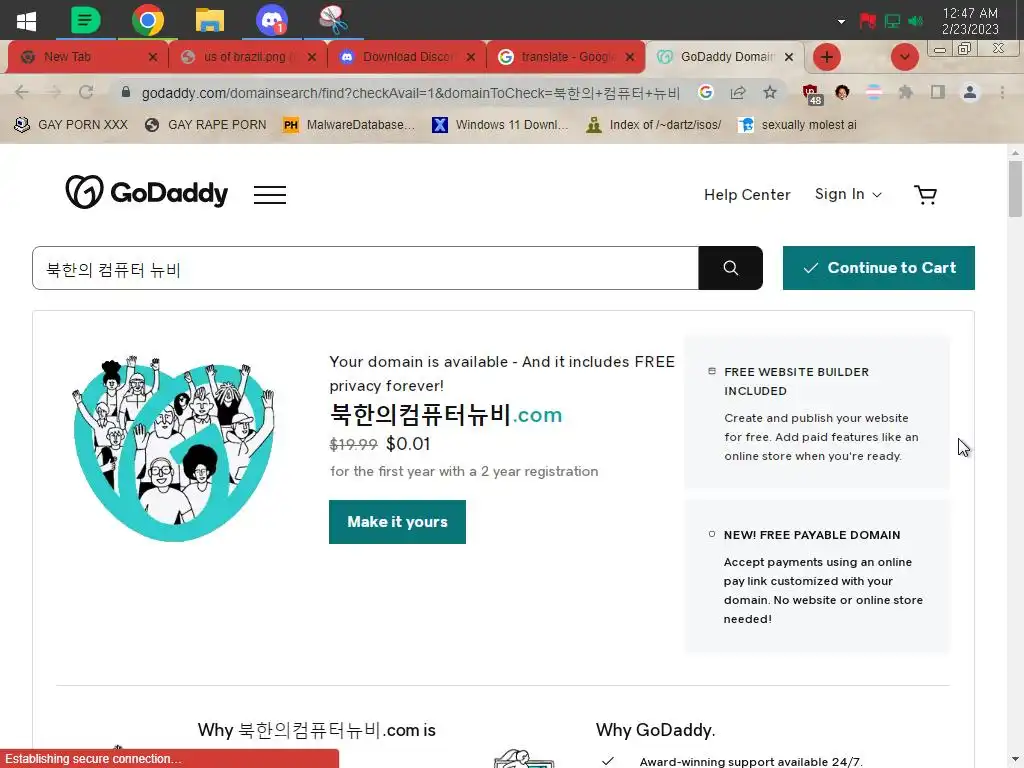Toggle the browser side panel
The image size is (1024, 768).
938,93
